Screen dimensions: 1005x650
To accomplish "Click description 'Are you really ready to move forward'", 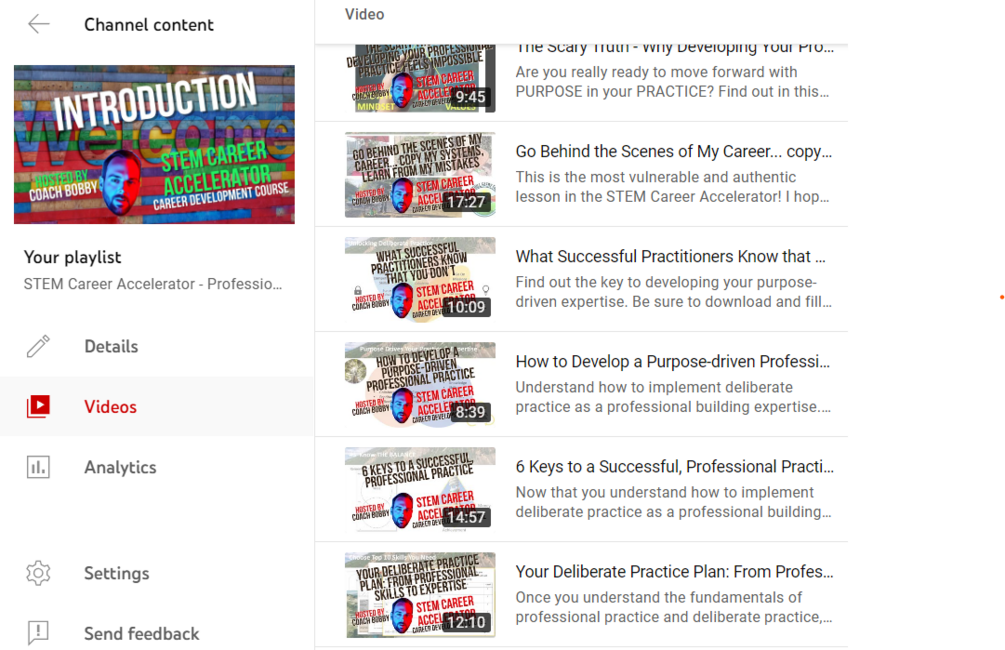I will click(672, 81).
